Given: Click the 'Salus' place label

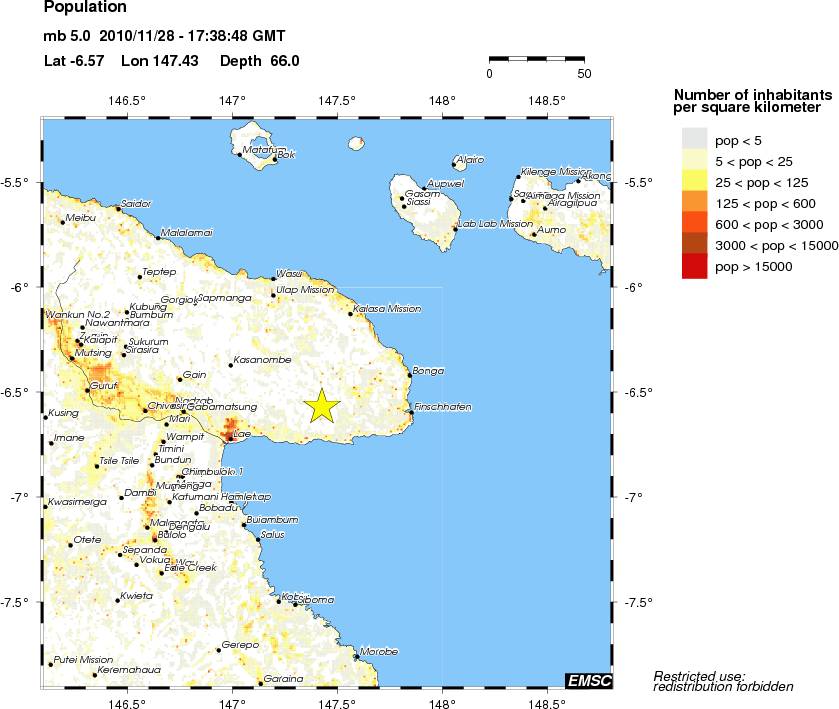Looking at the screenshot, I should 272,535.
